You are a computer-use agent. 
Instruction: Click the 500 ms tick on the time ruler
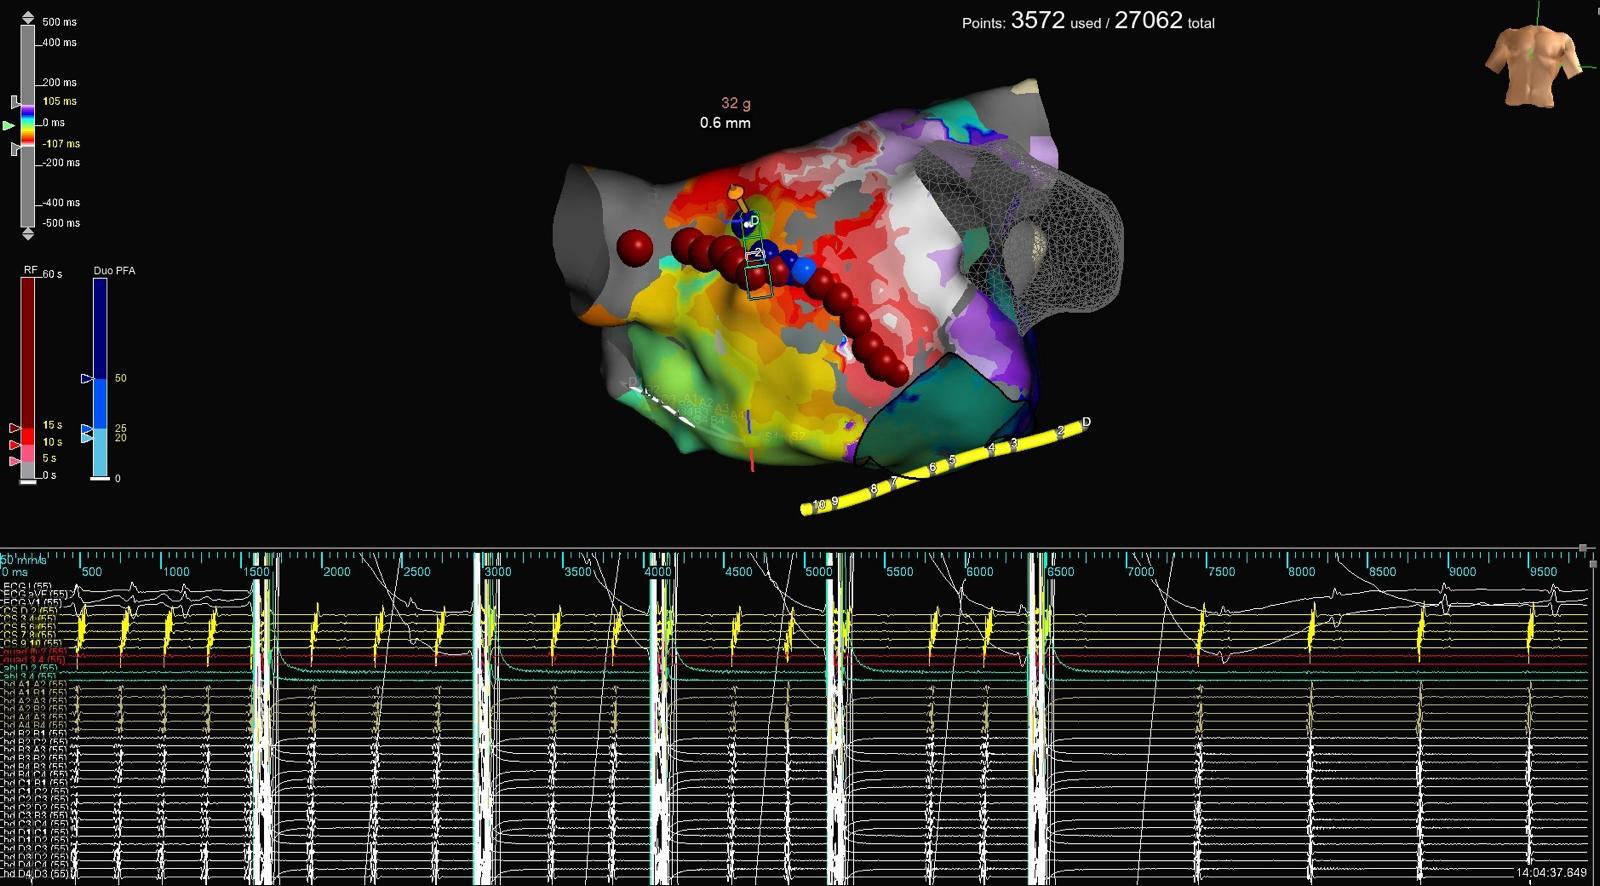pyautogui.click(x=91, y=572)
